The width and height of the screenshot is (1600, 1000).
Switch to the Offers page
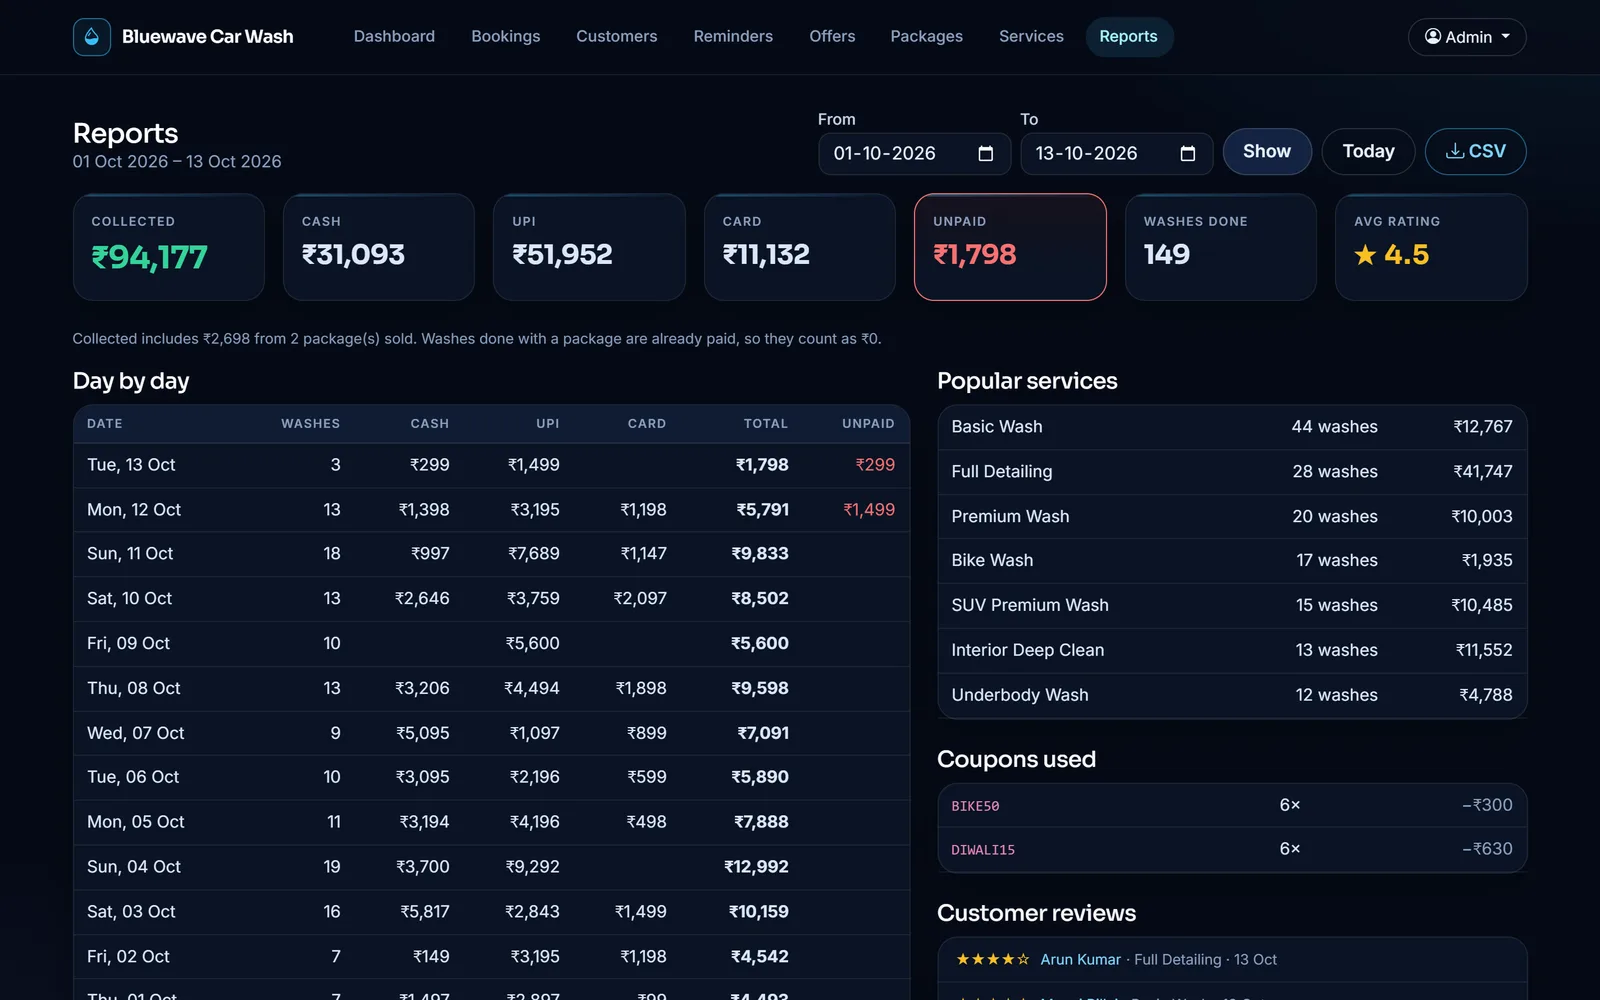[x=832, y=37]
